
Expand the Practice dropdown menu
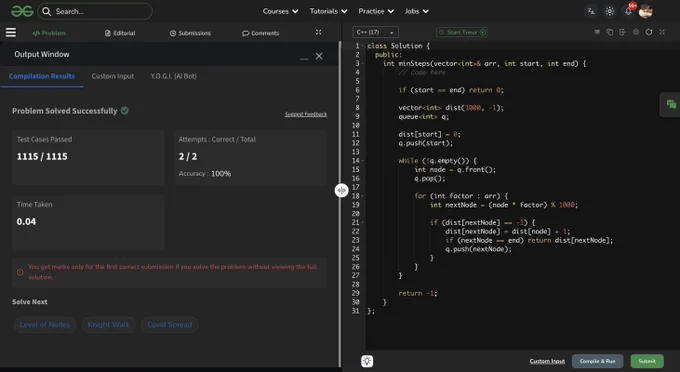click(376, 11)
